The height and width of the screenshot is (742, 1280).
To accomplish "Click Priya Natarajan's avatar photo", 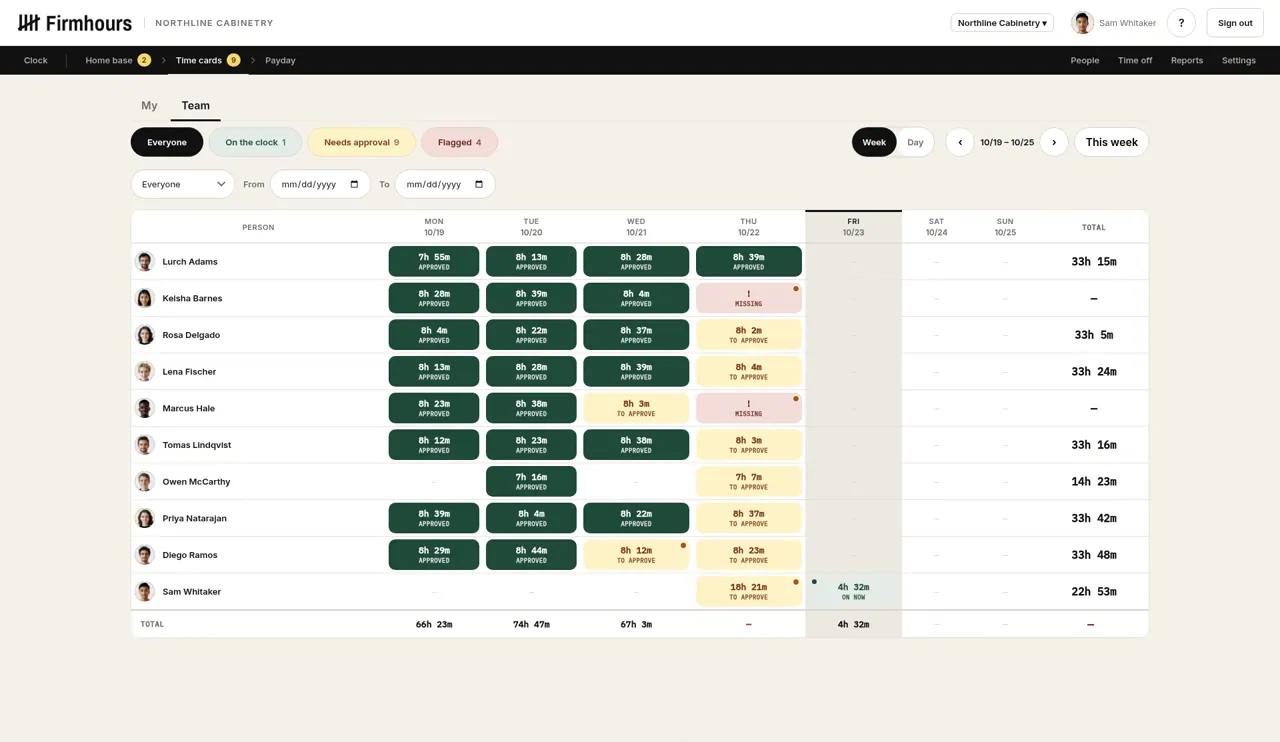I will click(x=145, y=518).
